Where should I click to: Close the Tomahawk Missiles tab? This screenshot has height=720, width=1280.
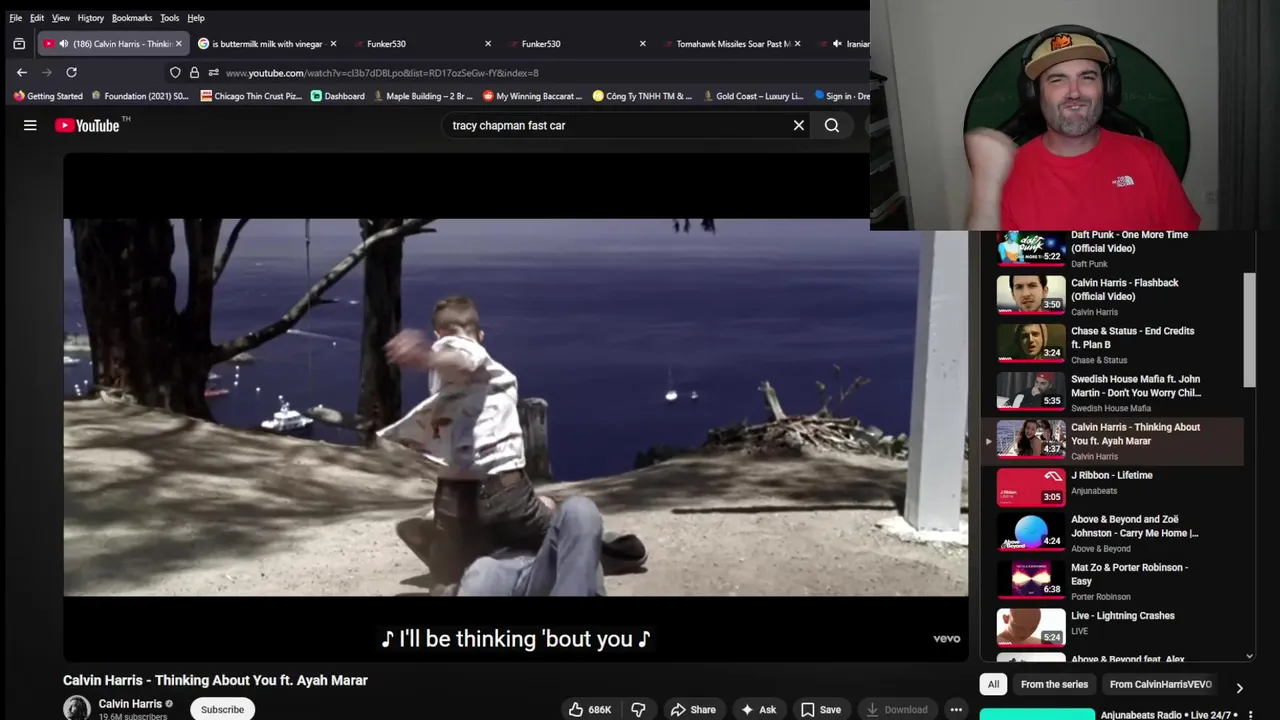click(x=797, y=44)
